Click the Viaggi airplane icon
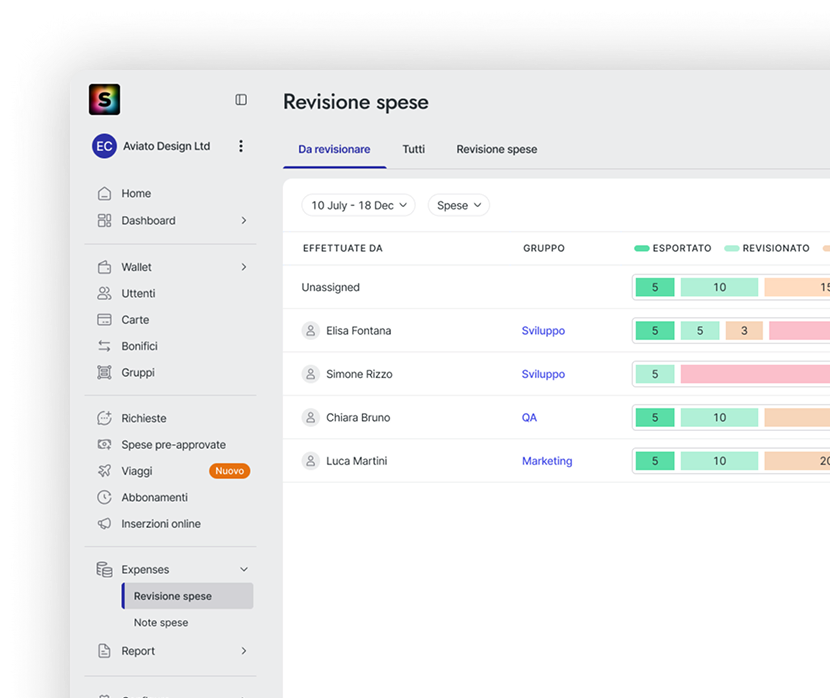The height and width of the screenshot is (698, 830). (104, 471)
